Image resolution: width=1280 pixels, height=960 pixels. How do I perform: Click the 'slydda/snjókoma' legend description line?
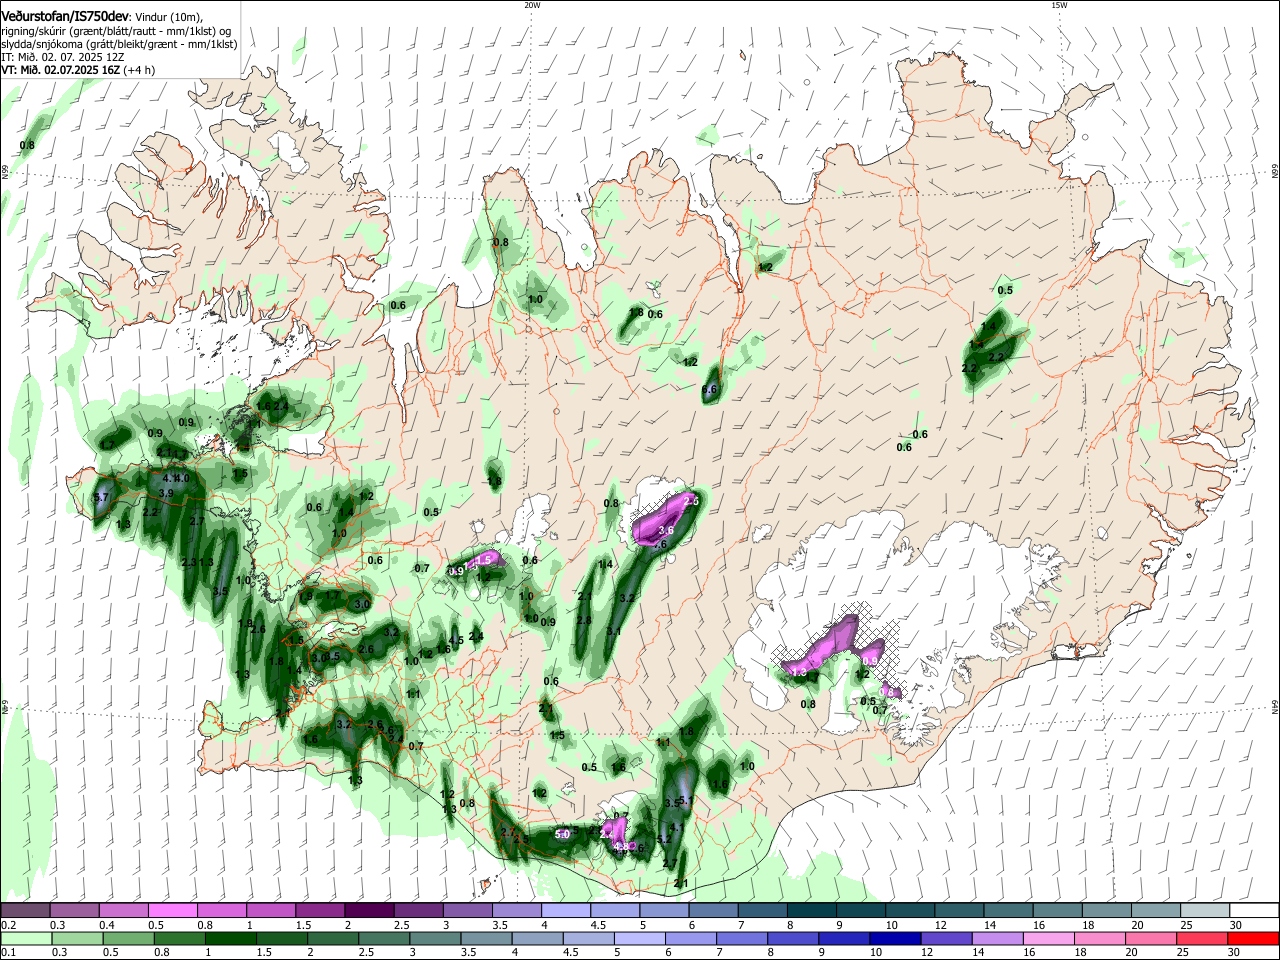(x=119, y=44)
